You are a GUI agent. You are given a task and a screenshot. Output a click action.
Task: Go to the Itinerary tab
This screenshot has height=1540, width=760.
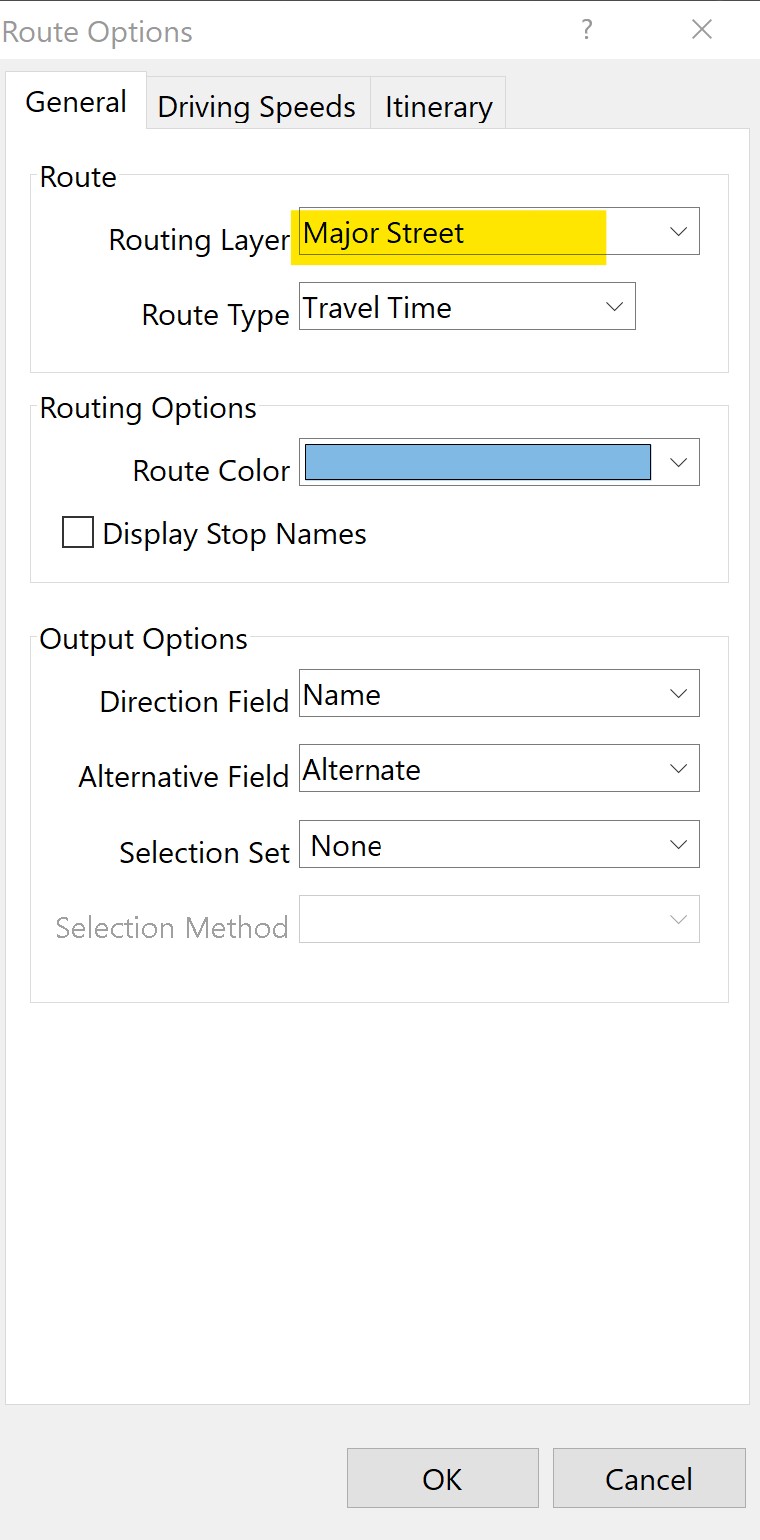[438, 107]
